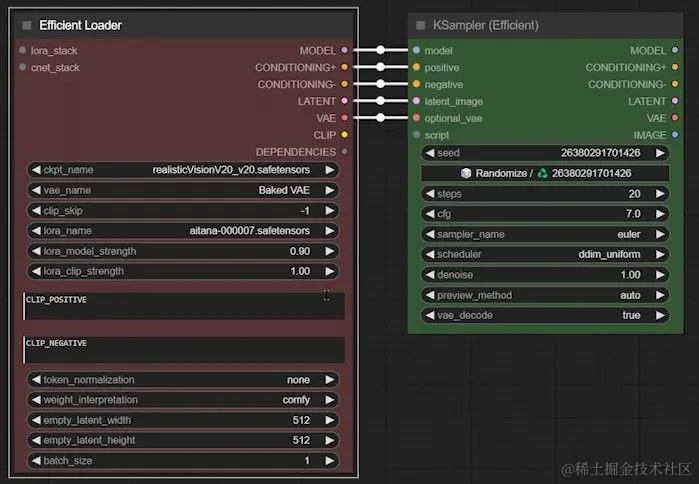Decrease clip_skip with its left arrow

(36, 210)
